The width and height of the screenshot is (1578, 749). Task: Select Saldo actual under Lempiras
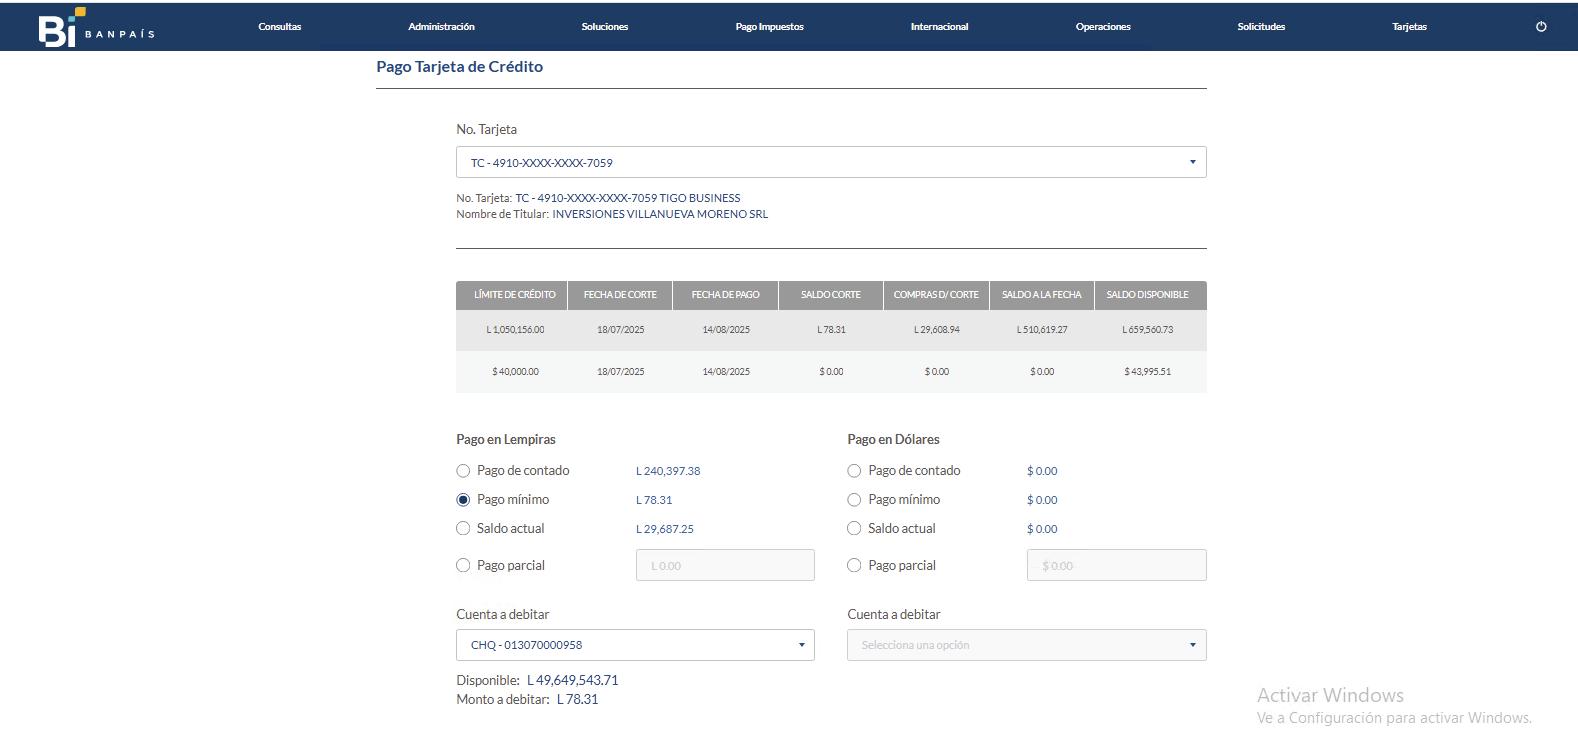(x=463, y=529)
